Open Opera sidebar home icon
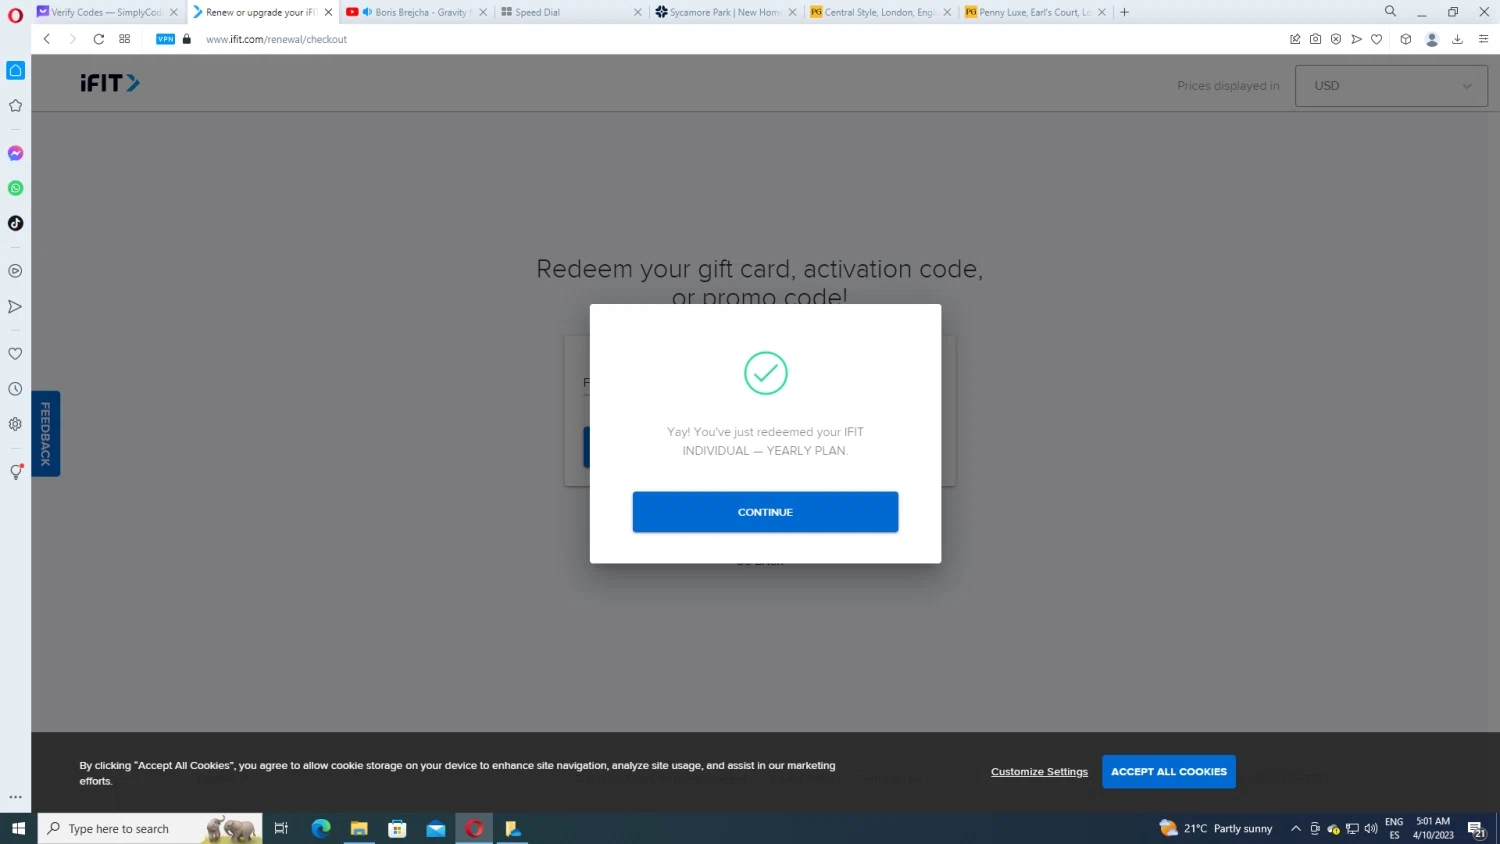The height and width of the screenshot is (844, 1500). 15,70
